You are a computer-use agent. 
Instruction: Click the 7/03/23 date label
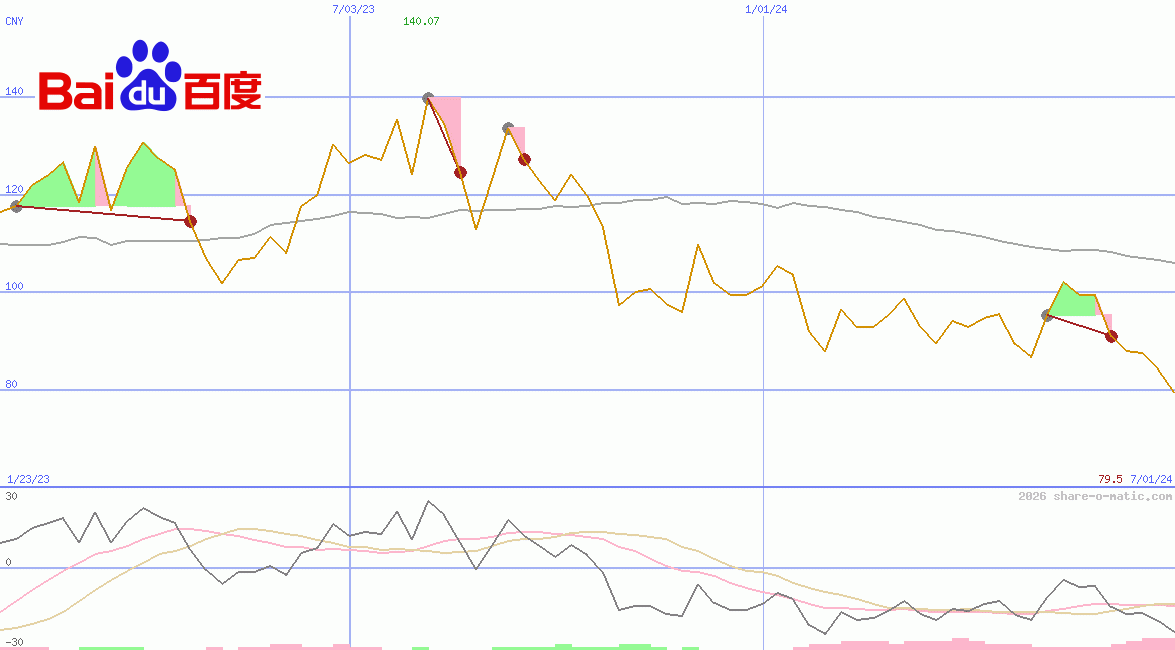pyautogui.click(x=353, y=9)
